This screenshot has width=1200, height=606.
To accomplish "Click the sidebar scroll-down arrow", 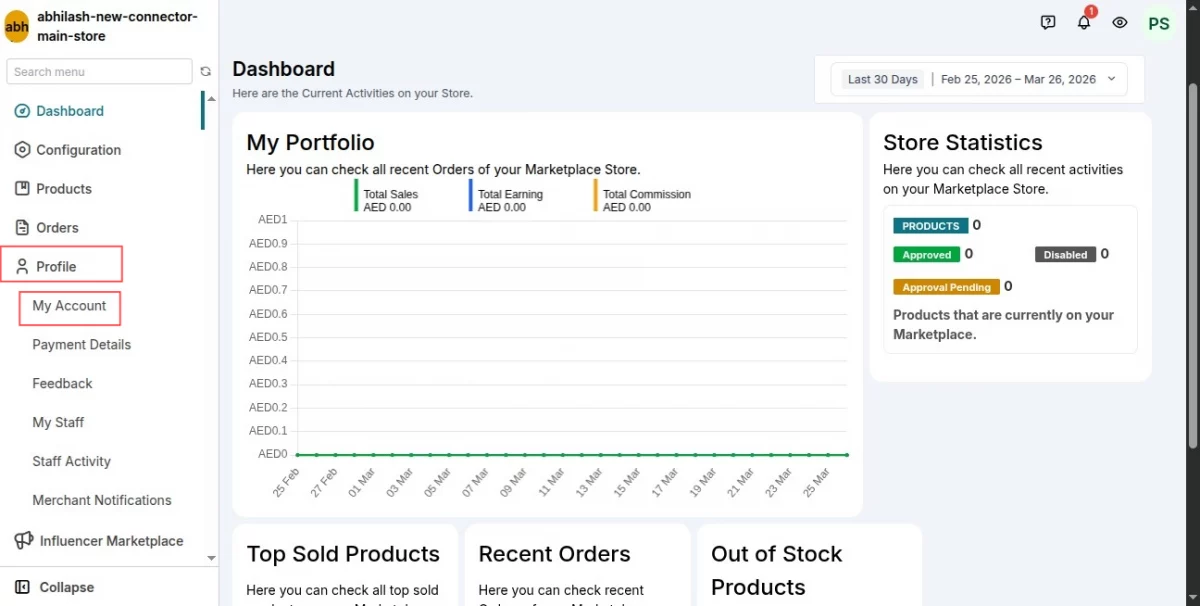I will (x=211, y=558).
